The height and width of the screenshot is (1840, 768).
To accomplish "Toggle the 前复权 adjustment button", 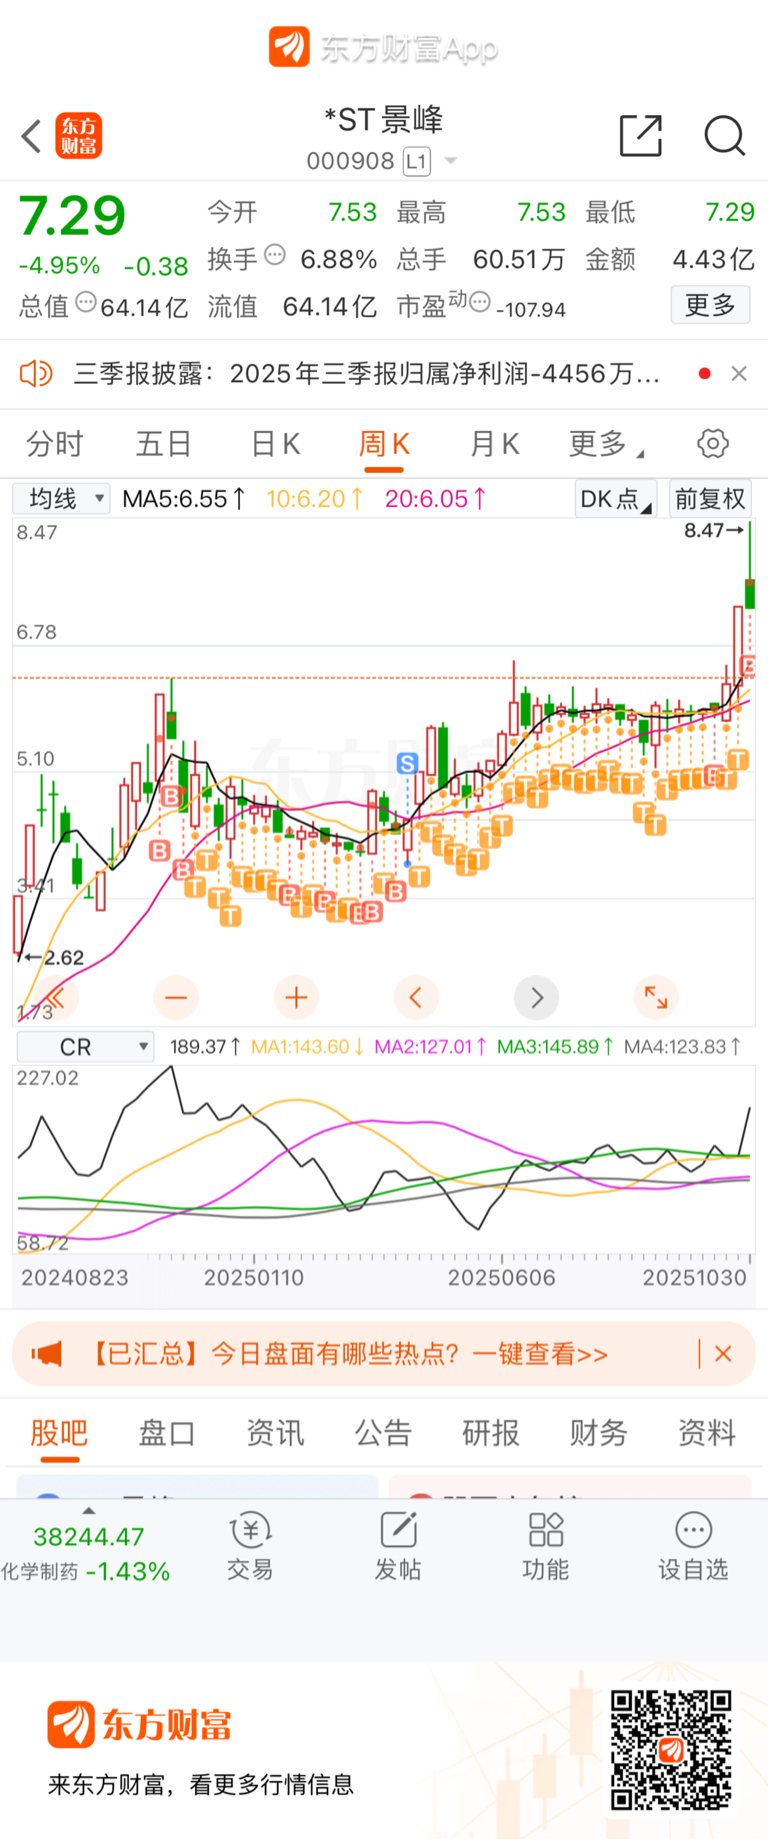I will 710,499.
